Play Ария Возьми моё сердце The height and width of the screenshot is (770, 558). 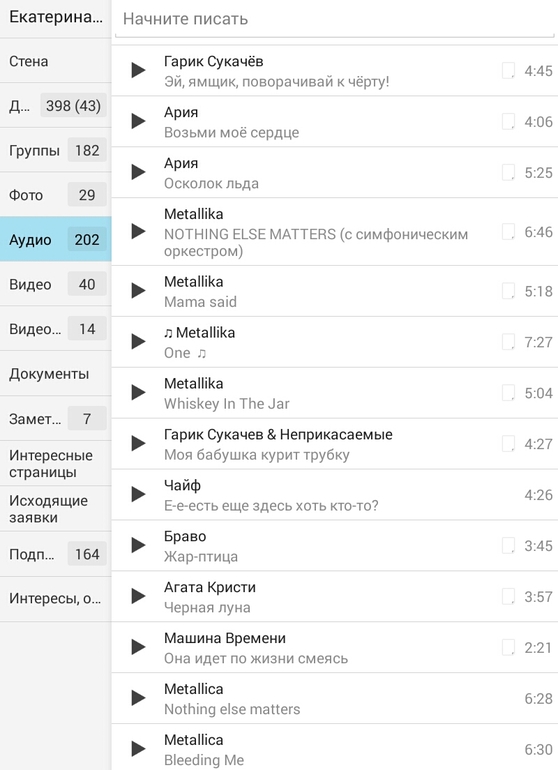click(139, 121)
